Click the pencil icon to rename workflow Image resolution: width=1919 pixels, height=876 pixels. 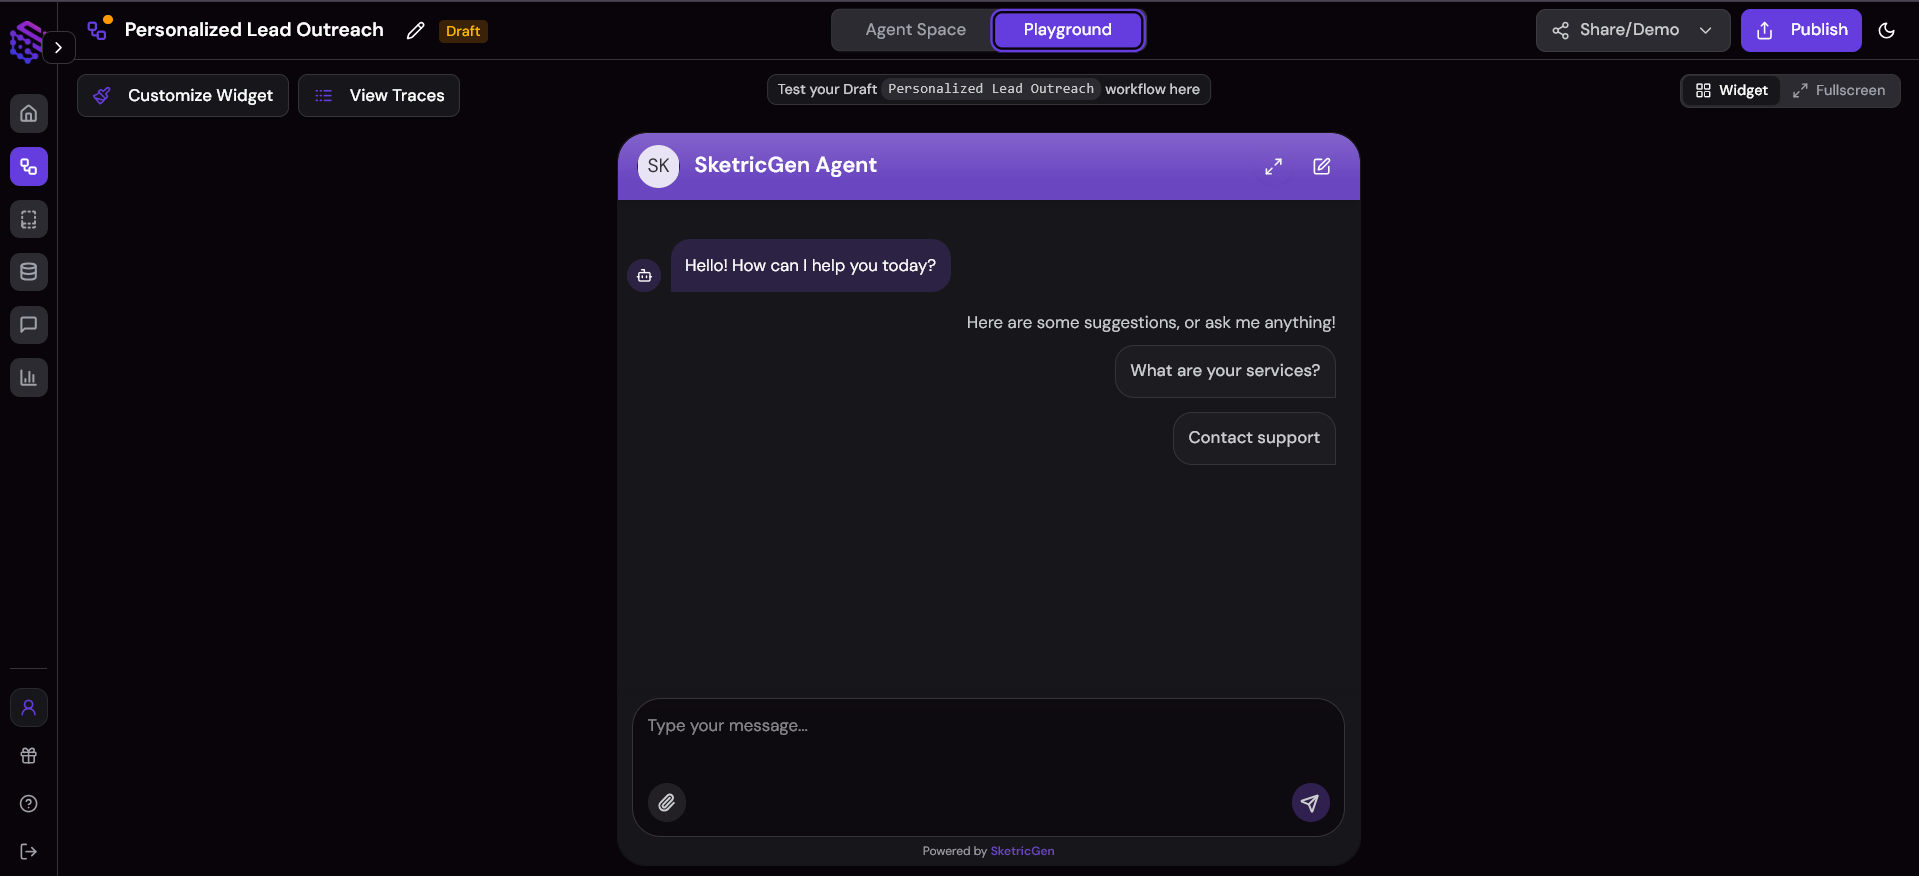(x=416, y=31)
